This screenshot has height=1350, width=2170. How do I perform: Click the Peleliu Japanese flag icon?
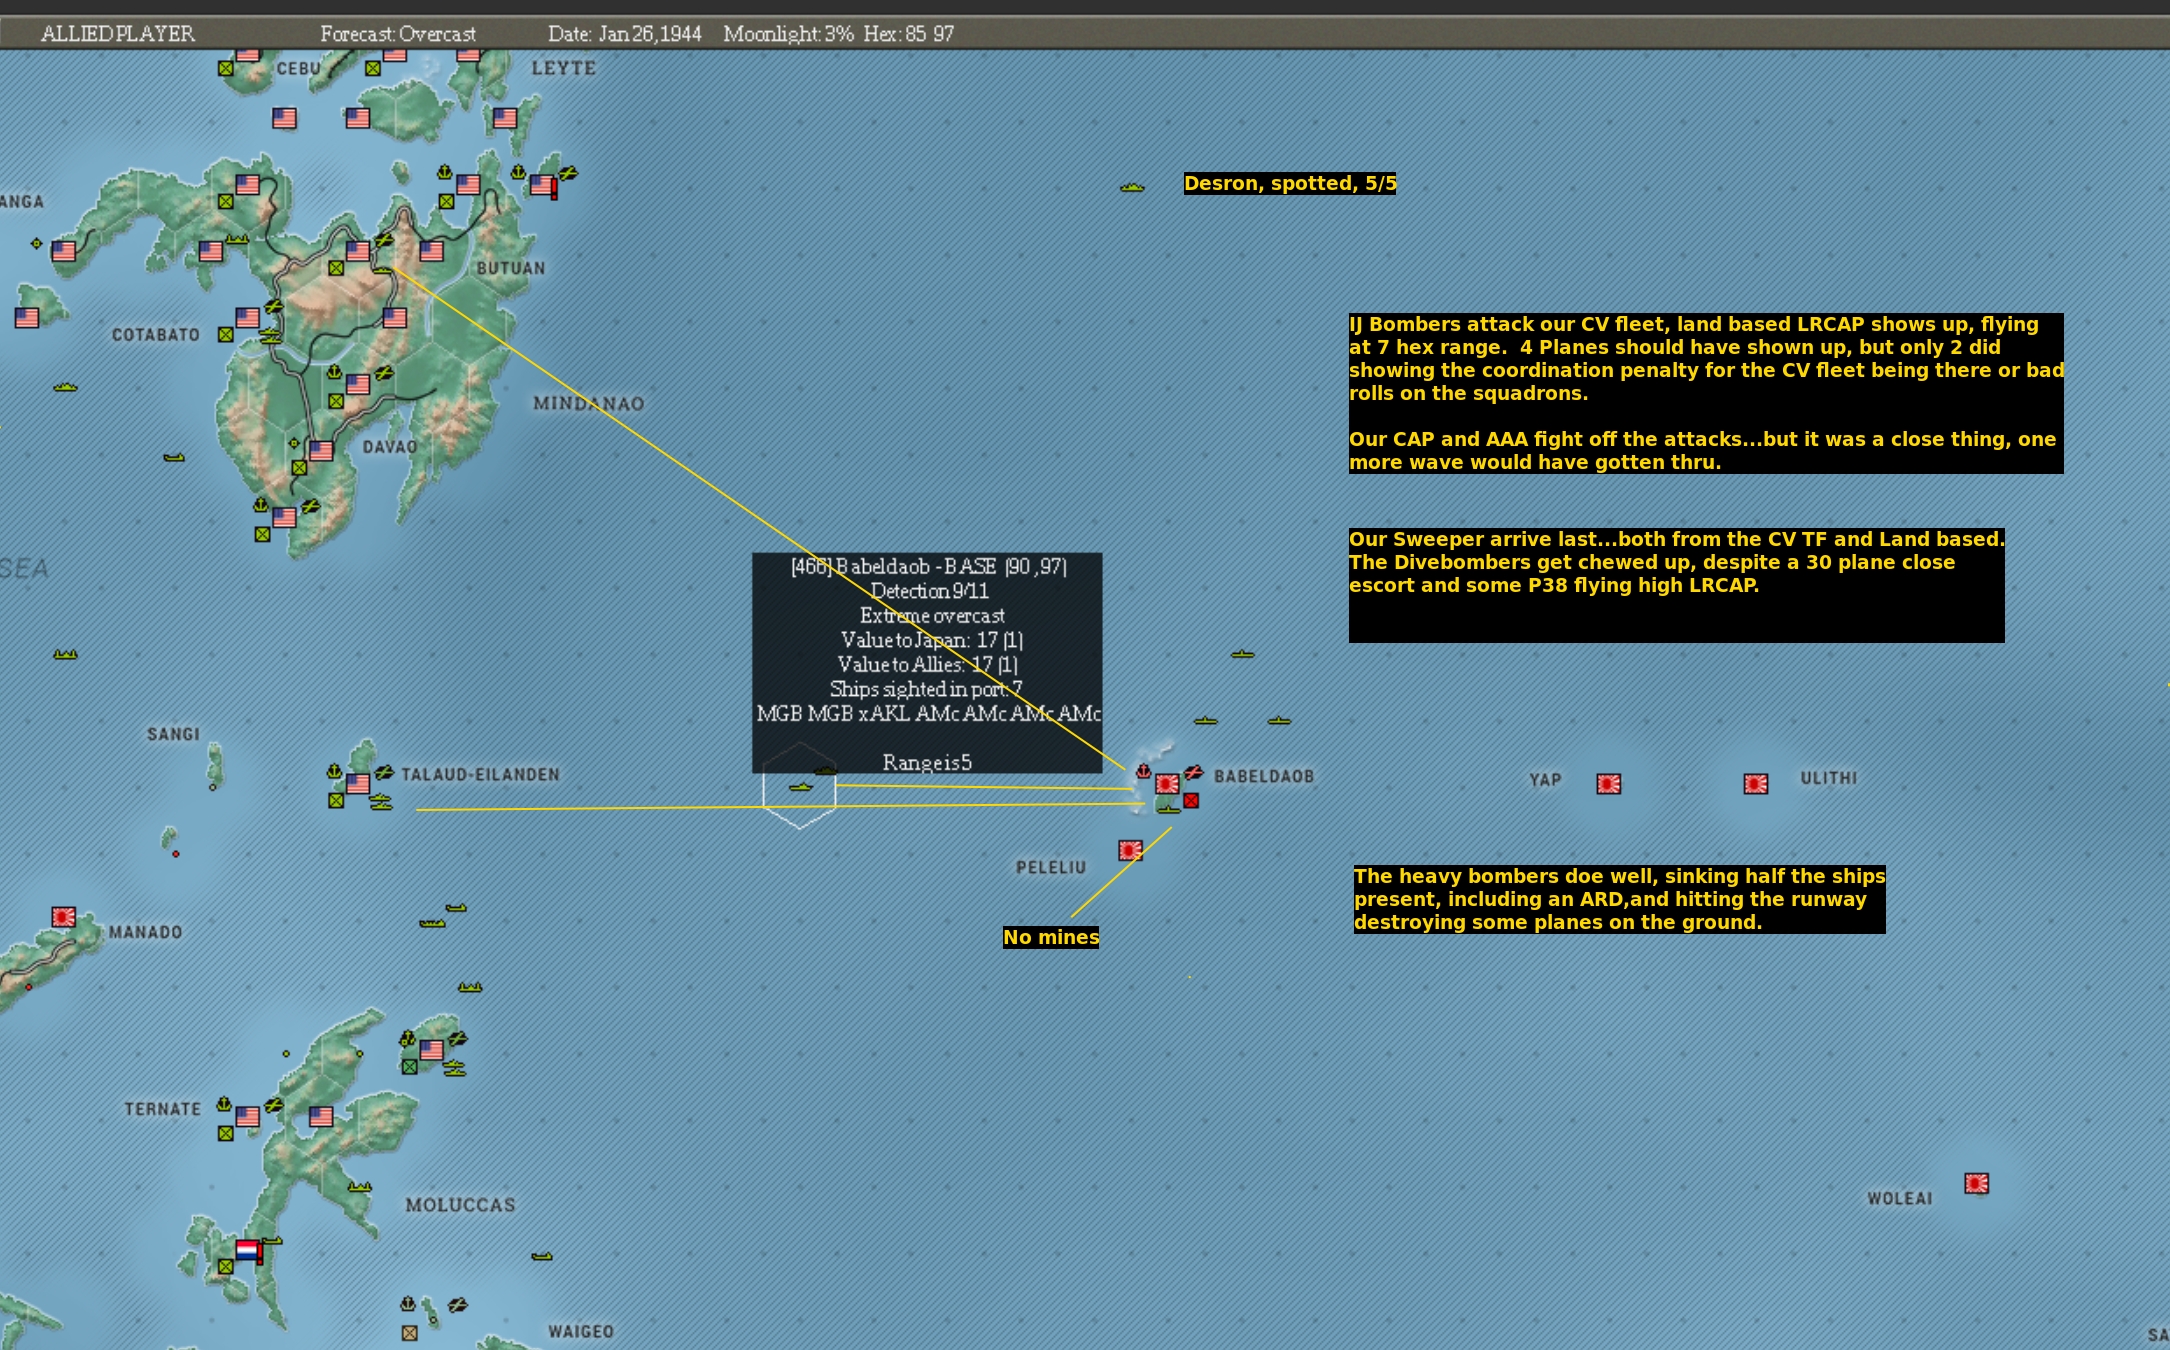click(x=1130, y=850)
